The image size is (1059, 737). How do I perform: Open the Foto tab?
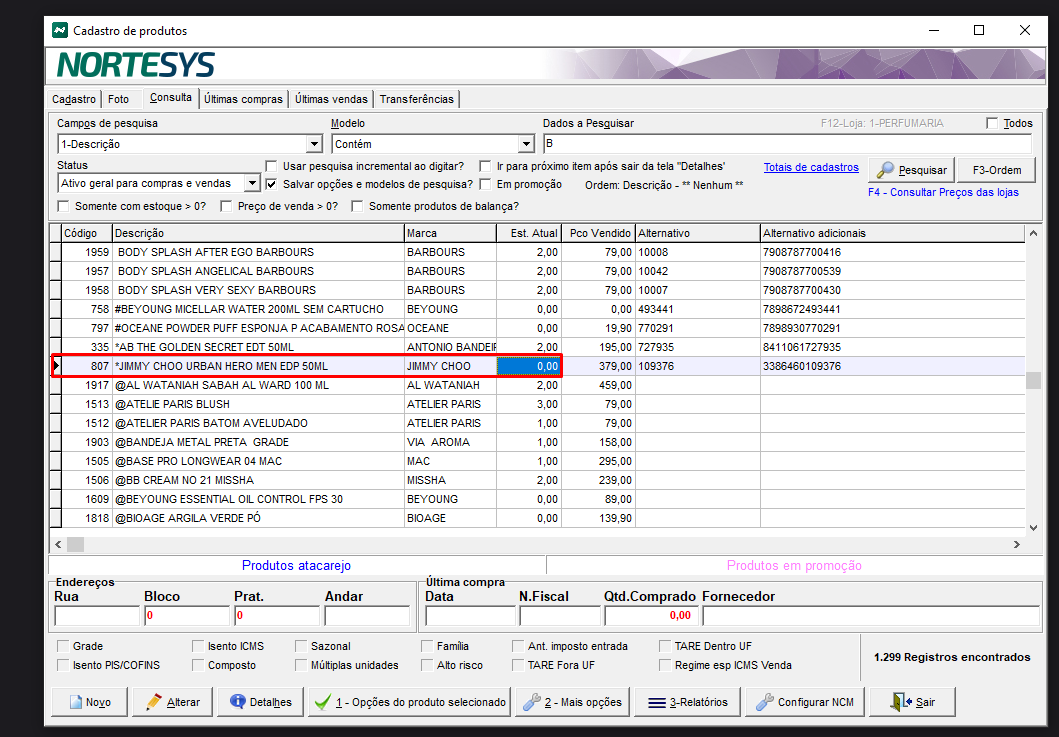[x=118, y=99]
